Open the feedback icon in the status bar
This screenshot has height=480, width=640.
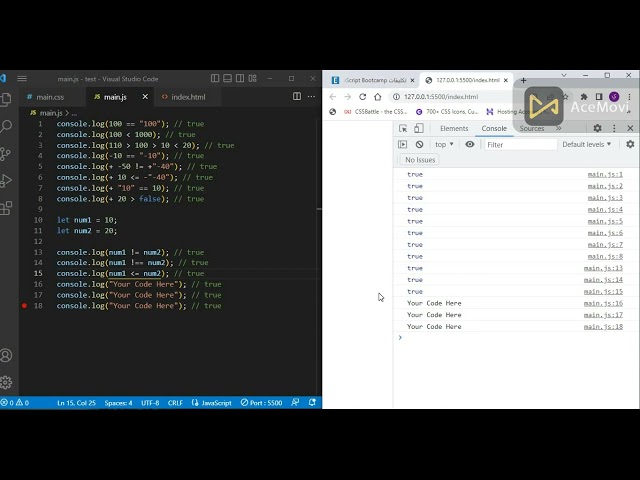coord(295,403)
